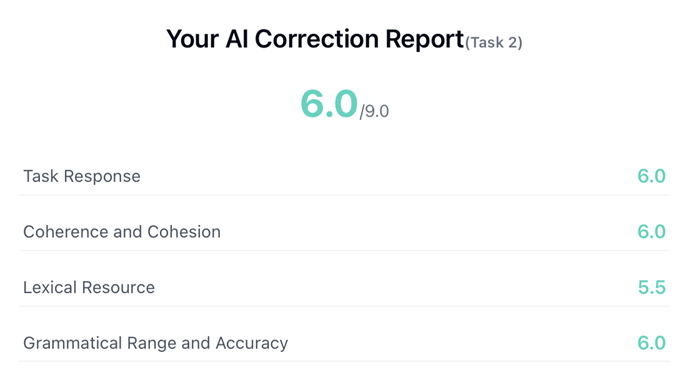This screenshot has height=375, width=691.
Task: Click the Lexical Resource 5.5 score
Action: [652, 287]
